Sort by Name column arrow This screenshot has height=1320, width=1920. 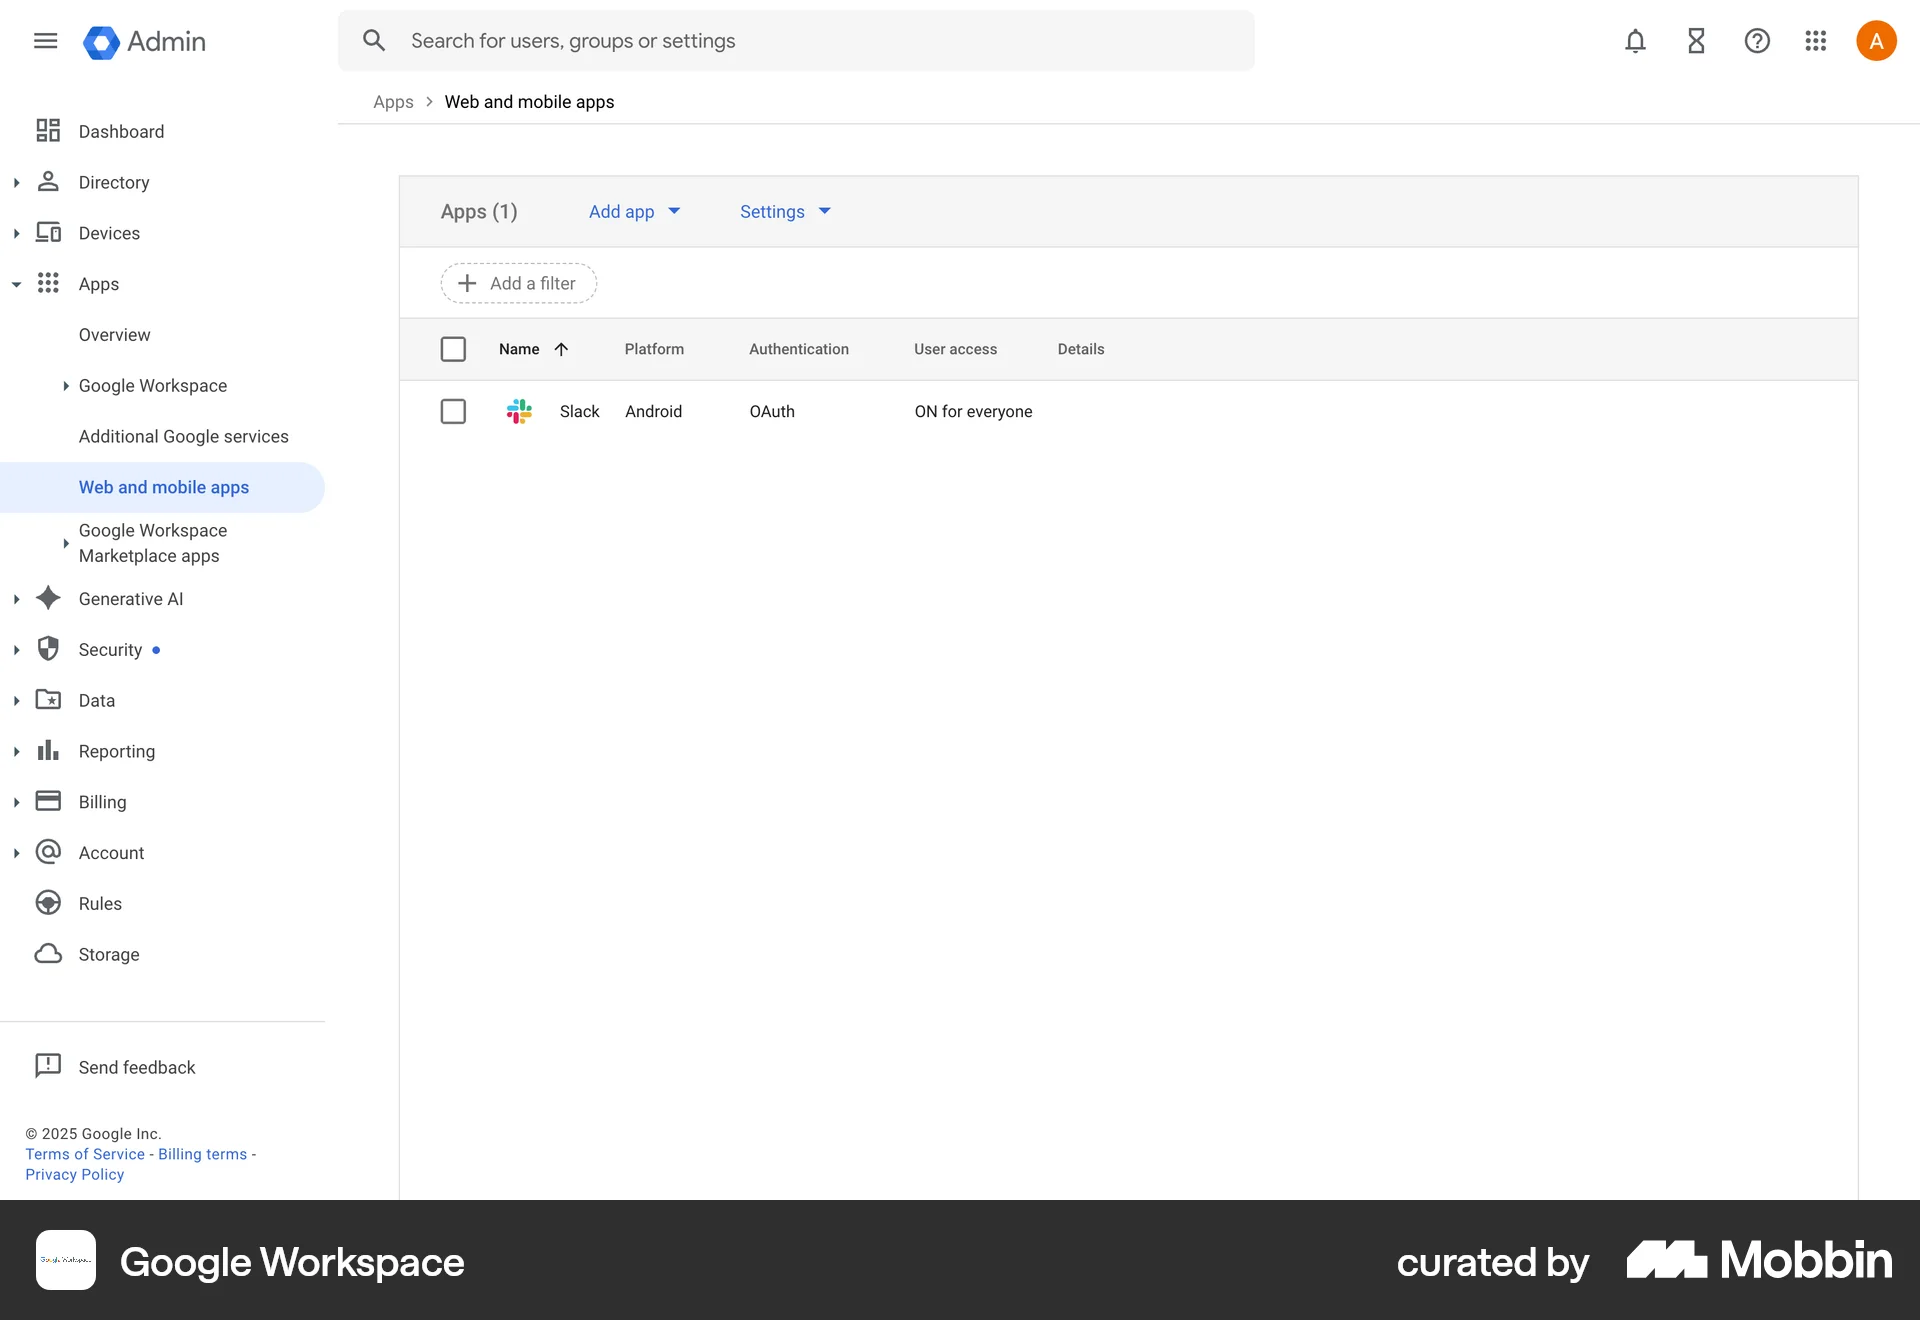pos(561,349)
